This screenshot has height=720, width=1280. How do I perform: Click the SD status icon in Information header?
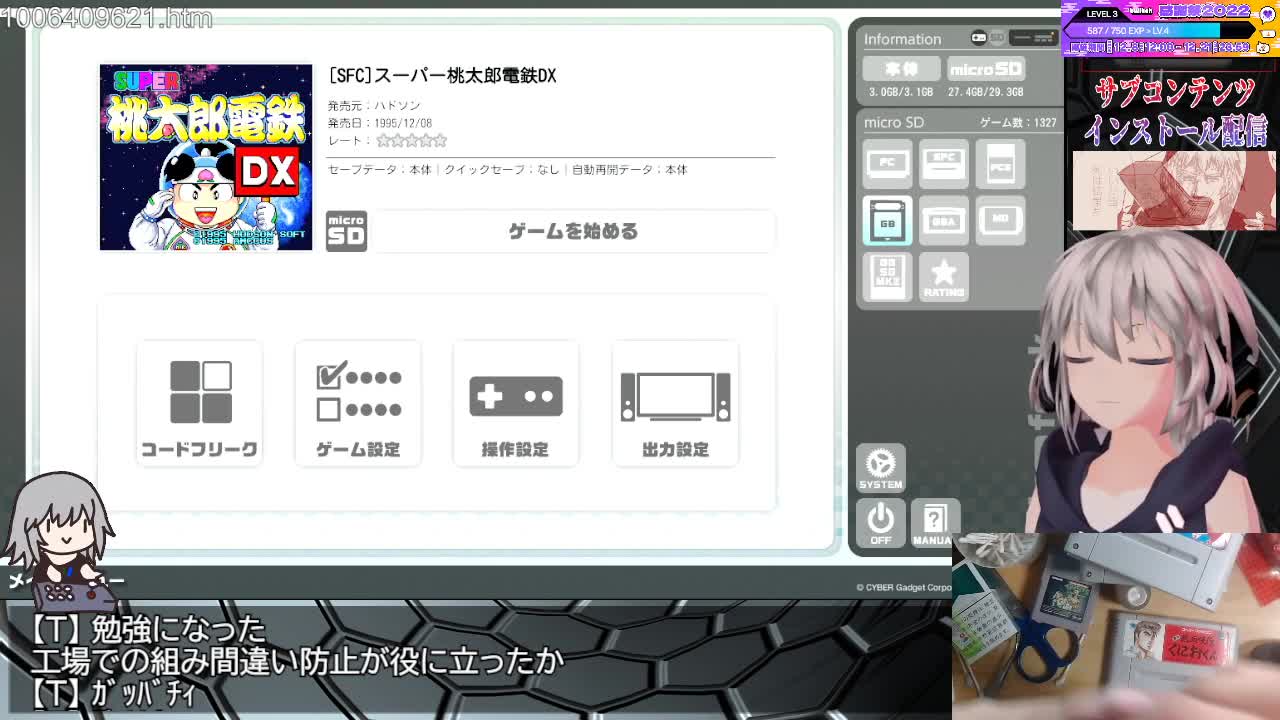click(x=996, y=38)
